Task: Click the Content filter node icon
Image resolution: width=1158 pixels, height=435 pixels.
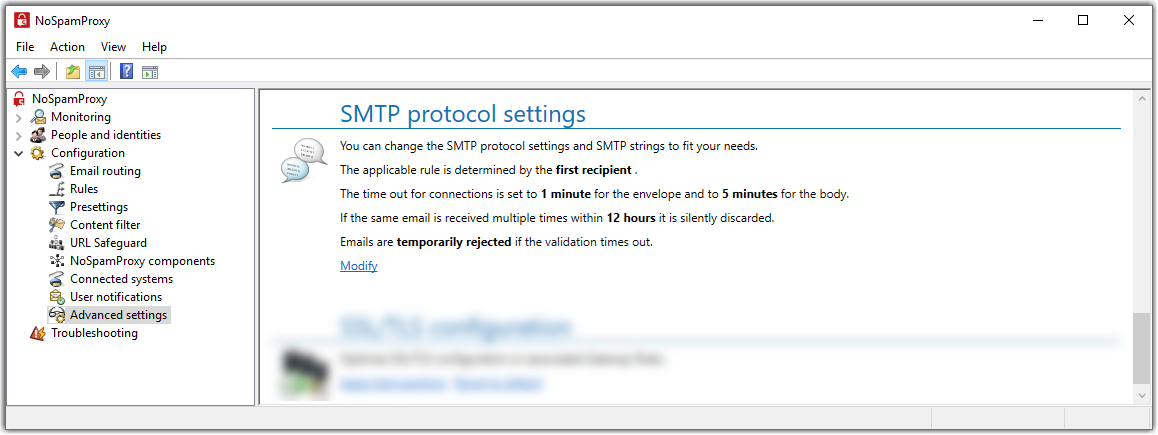Action: (x=58, y=225)
